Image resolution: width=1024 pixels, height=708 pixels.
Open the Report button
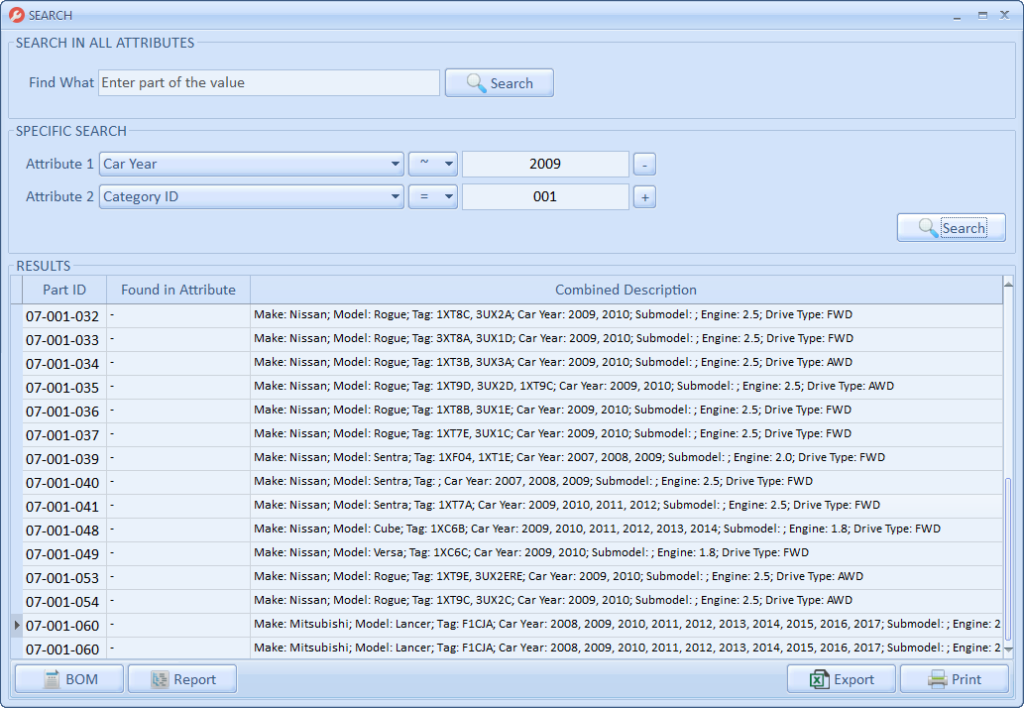pos(182,680)
